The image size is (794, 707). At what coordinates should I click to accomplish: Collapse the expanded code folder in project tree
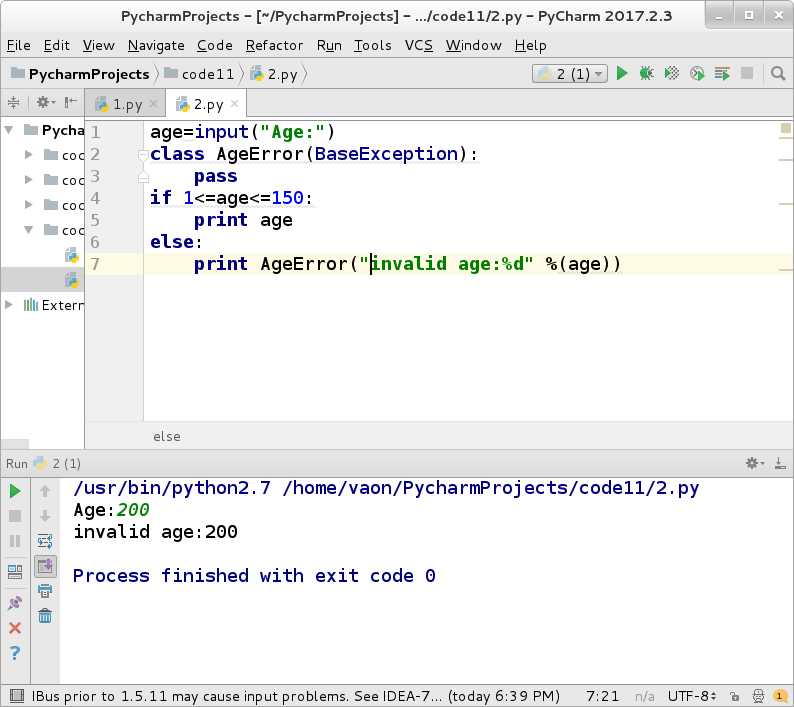pos(28,230)
